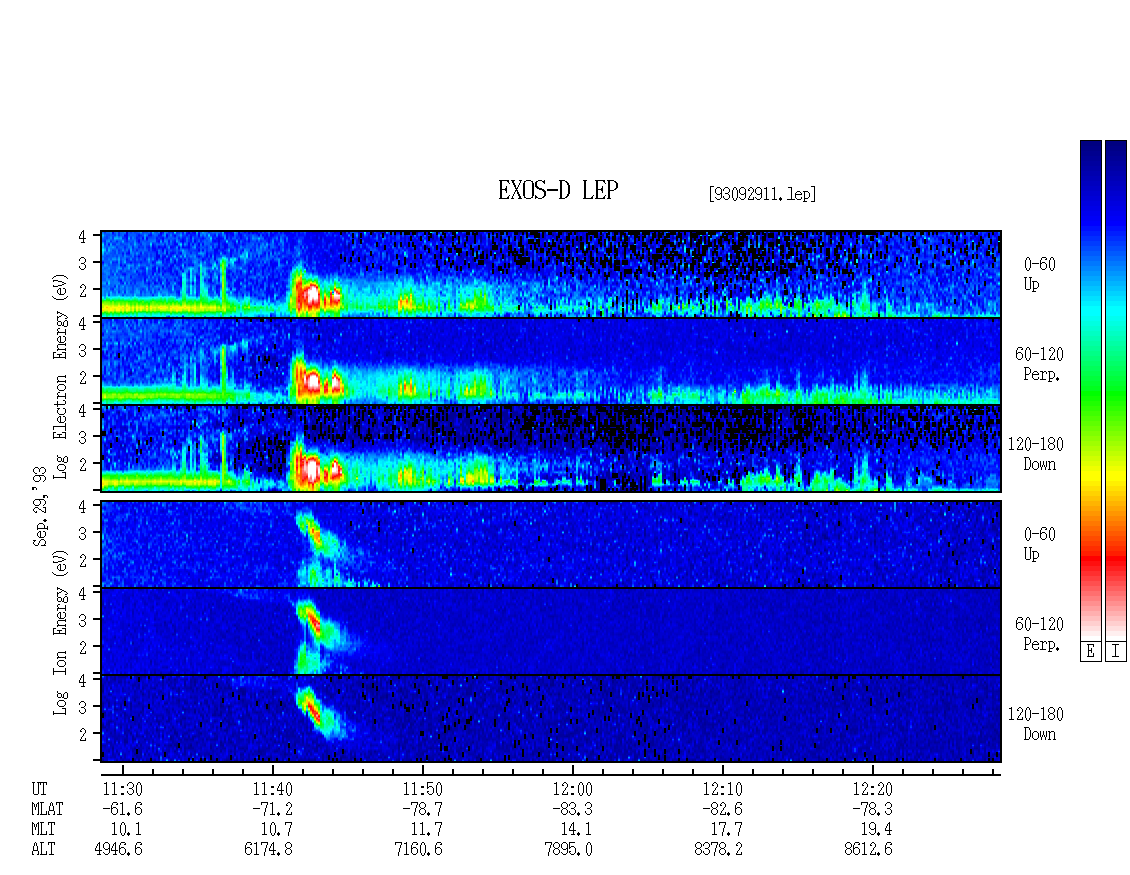Screen dimensions: 1130x875
Task: Highlight the altitude value 6174.8
Action: (x=268, y=850)
